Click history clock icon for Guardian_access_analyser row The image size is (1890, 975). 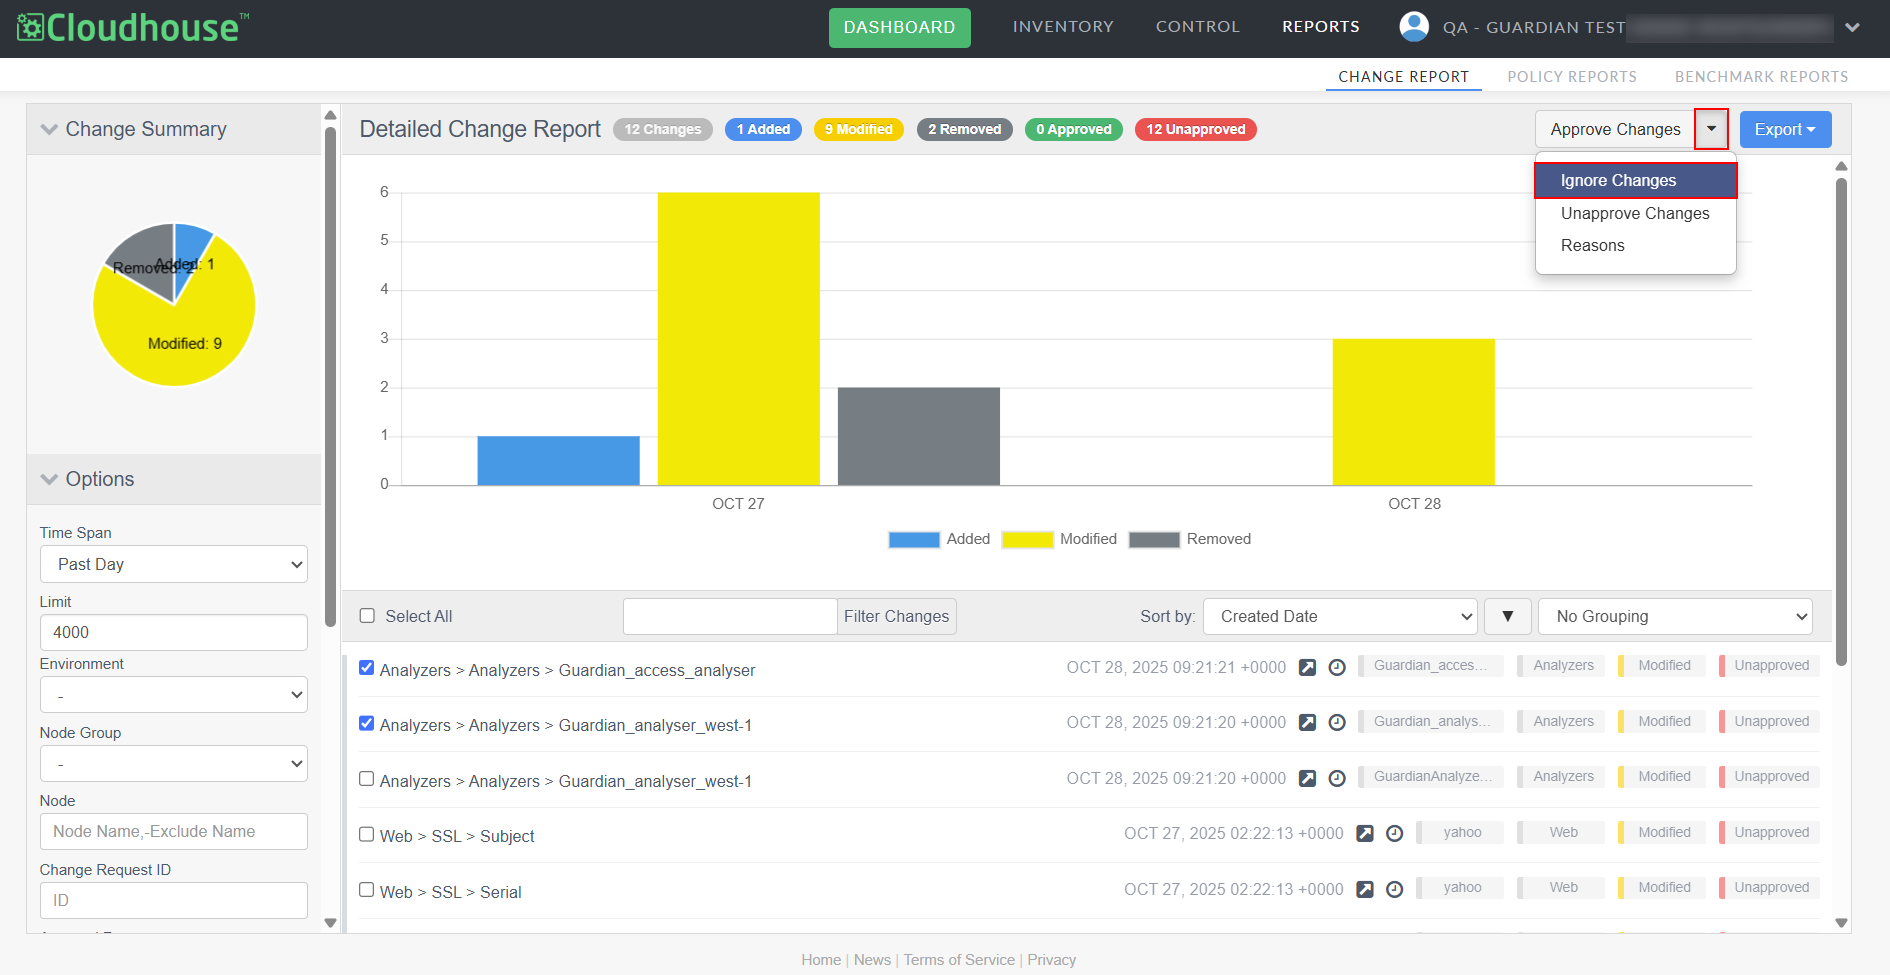[x=1336, y=668]
